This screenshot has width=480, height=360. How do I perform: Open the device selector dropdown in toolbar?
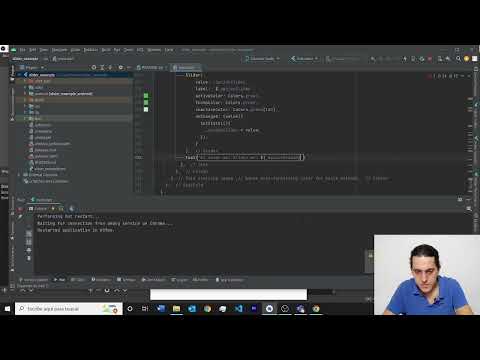click(x=262, y=59)
